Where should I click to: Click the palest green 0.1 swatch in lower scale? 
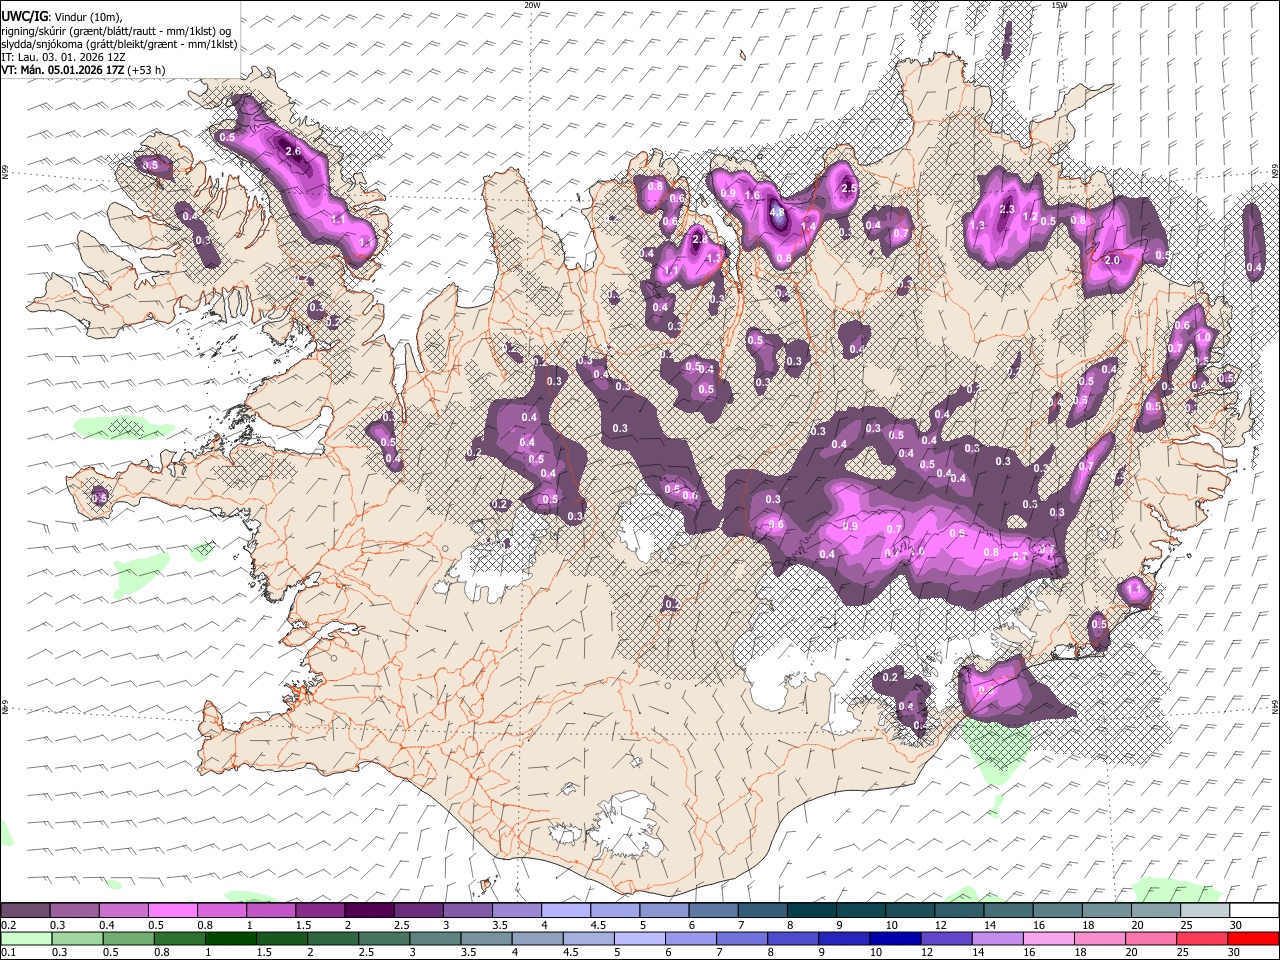25,939
